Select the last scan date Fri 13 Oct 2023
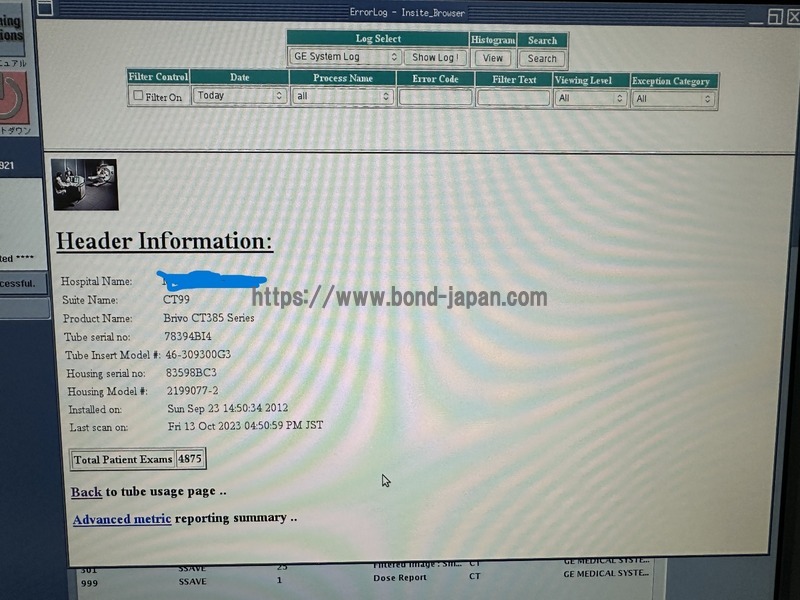 (245, 426)
